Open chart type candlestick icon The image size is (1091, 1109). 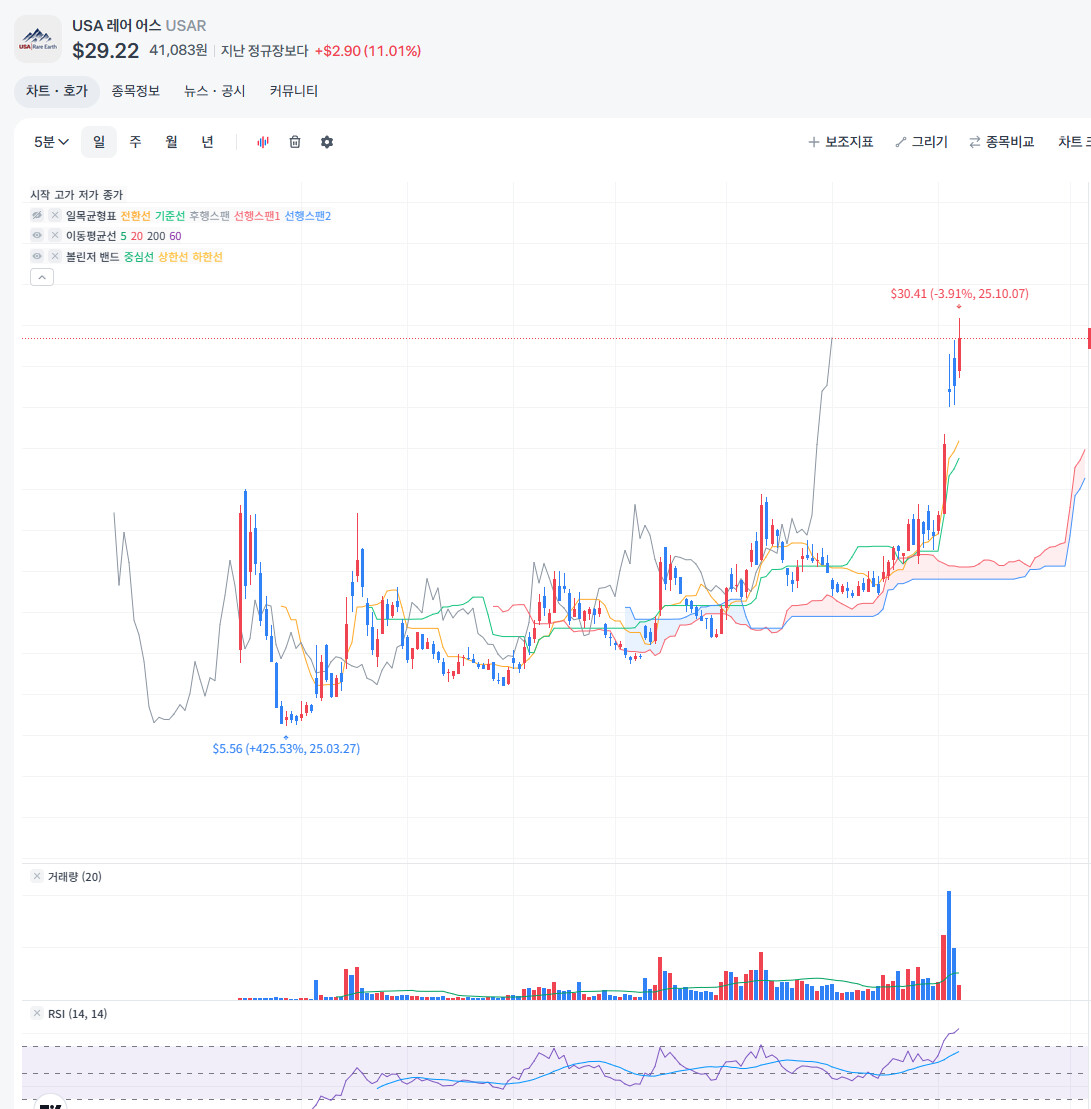coord(262,142)
